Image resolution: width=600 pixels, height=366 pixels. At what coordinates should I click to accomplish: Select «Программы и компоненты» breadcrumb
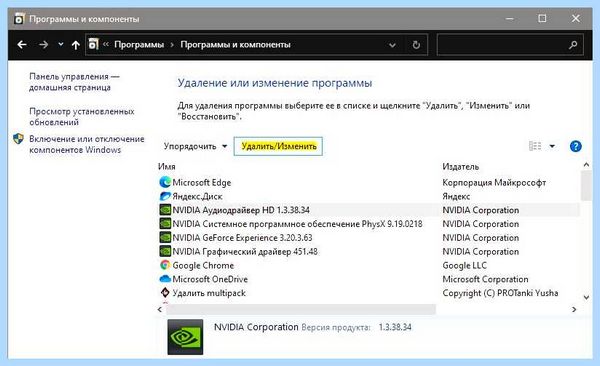point(235,45)
